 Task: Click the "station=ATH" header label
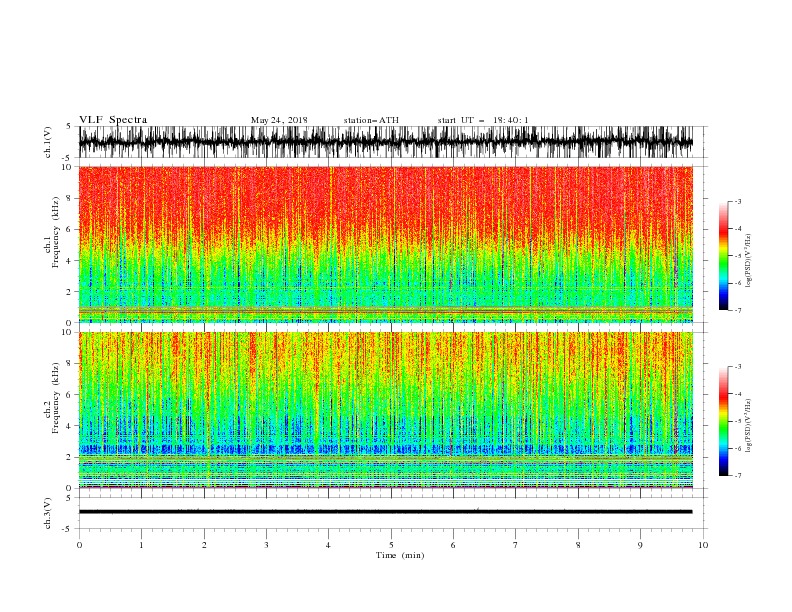point(371,120)
